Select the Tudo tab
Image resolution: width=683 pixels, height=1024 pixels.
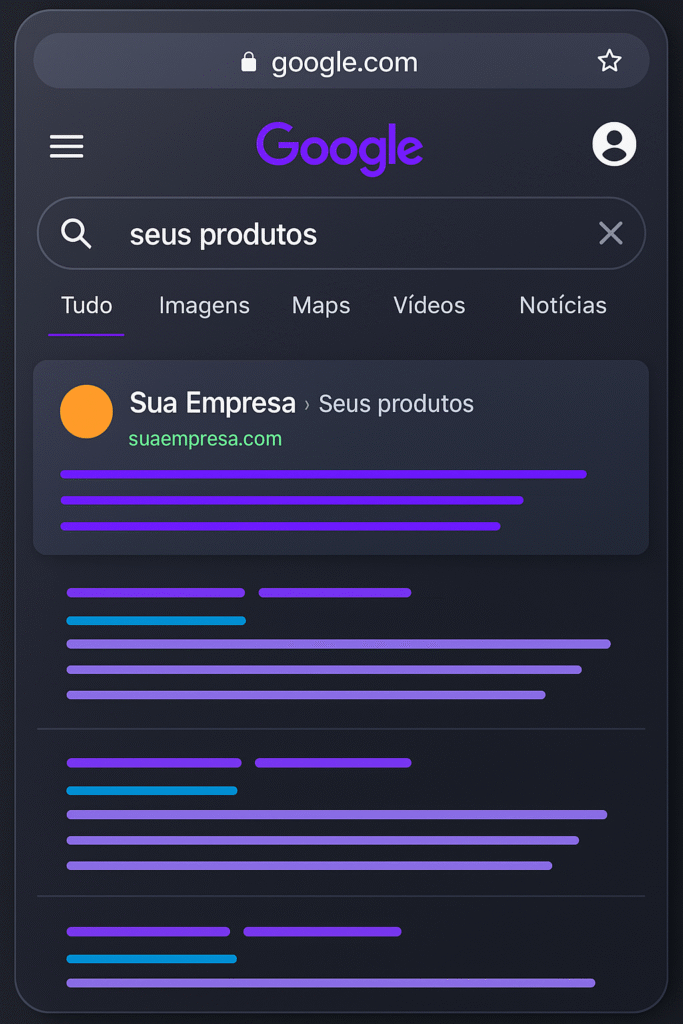(86, 306)
